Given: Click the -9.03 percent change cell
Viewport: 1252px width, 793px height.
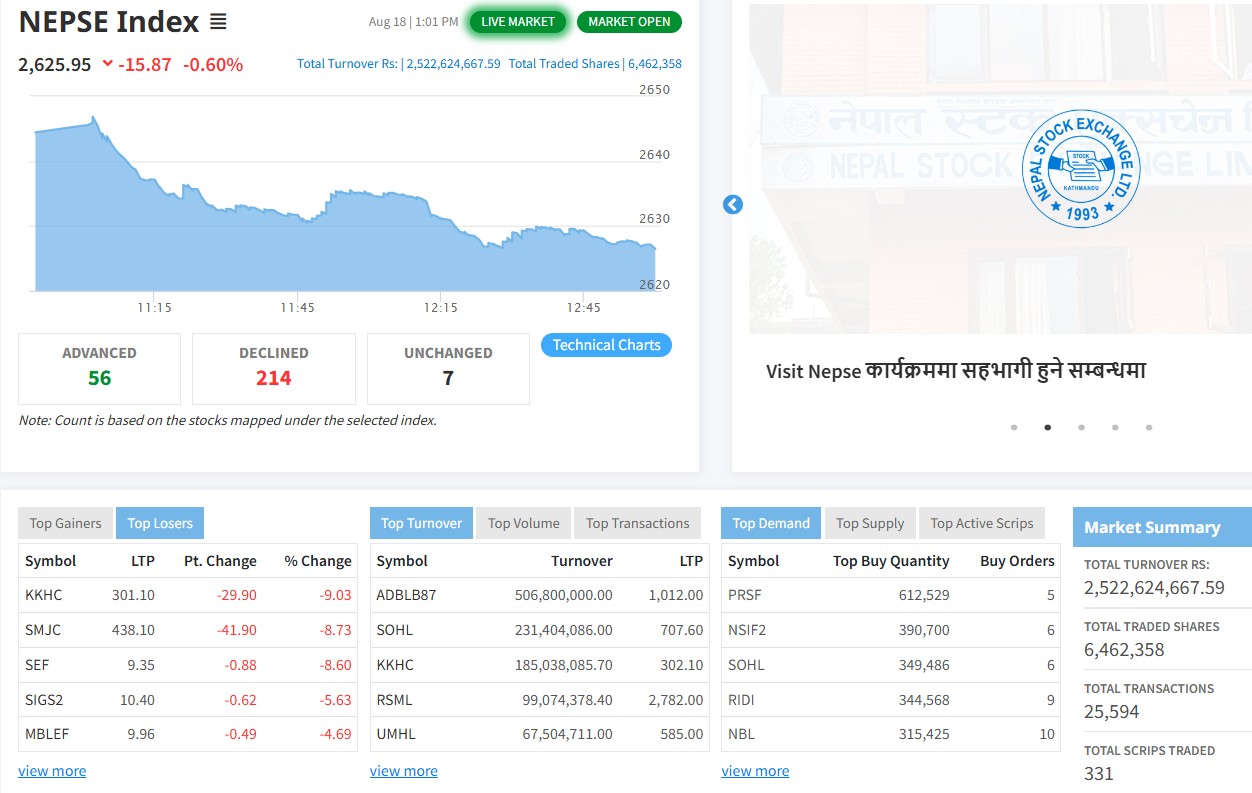Looking at the screenshot, I should (x=335, y=595).
